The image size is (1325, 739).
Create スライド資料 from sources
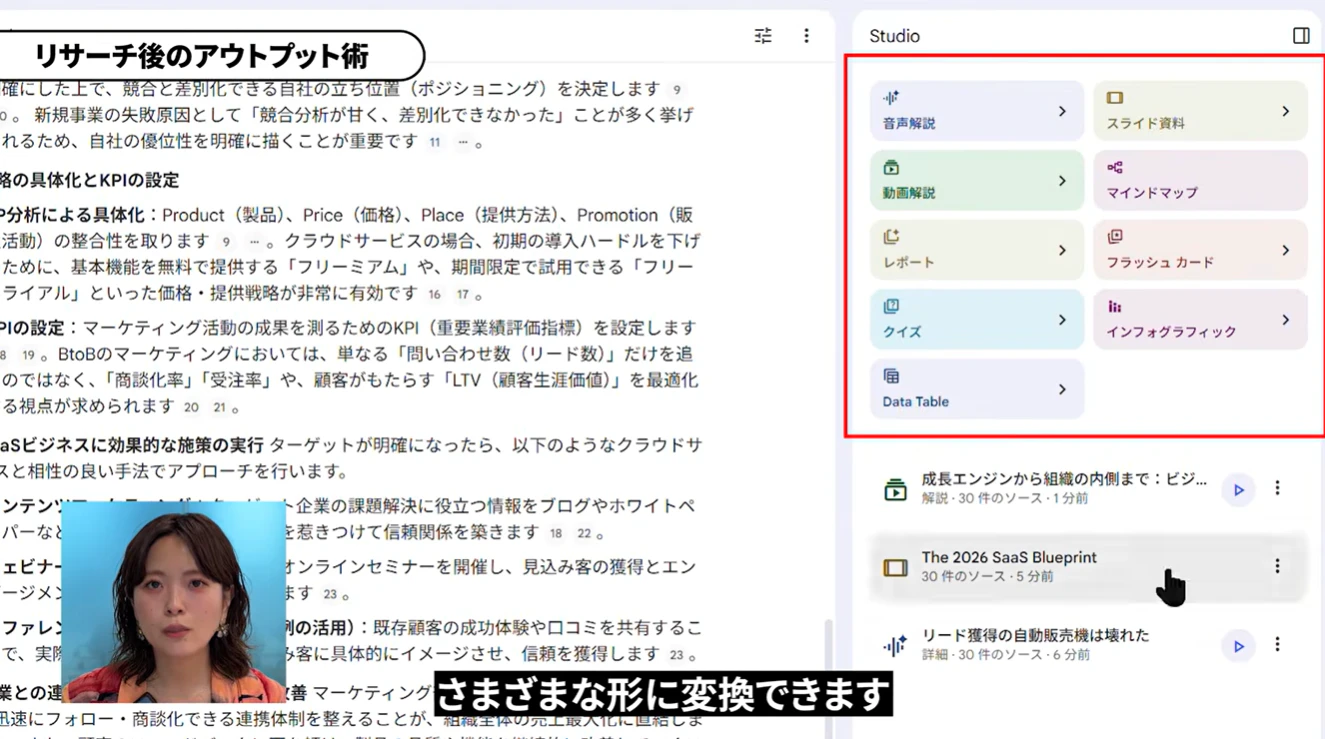click(1200, 111)
